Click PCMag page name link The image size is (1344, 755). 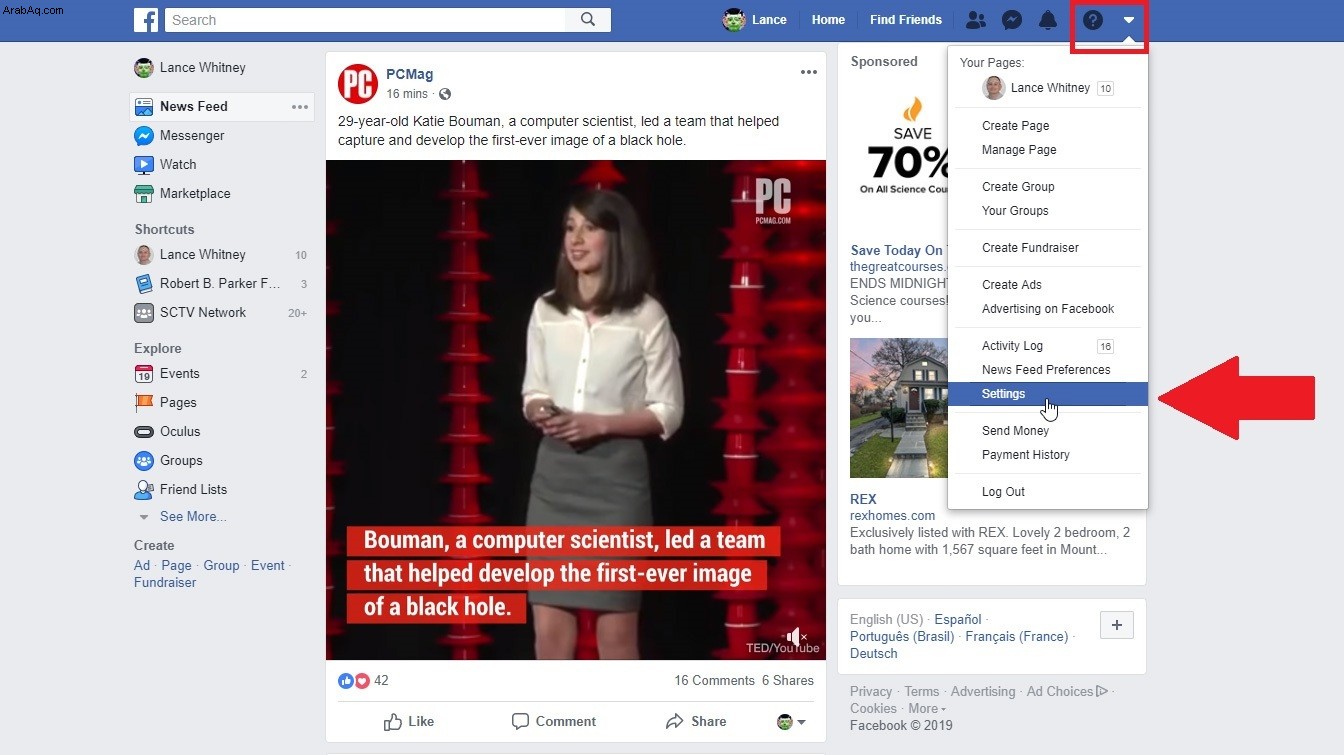pos(410,75)
